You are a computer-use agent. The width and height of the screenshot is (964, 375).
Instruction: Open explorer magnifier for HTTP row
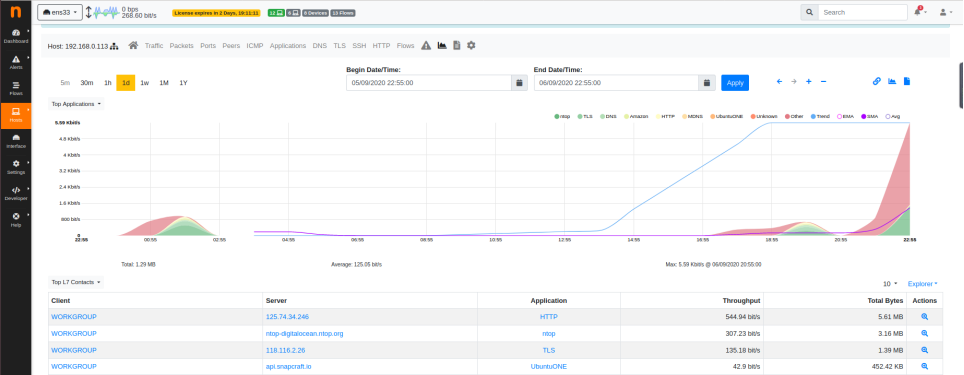(x=924, y=317)
